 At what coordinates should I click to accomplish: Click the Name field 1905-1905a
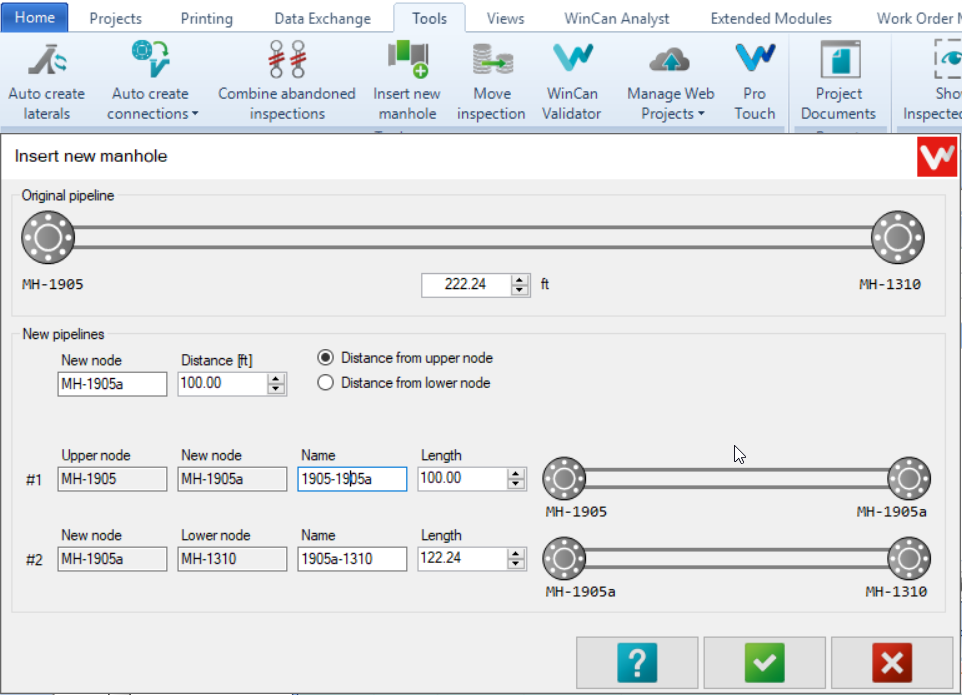coord(352,478)
